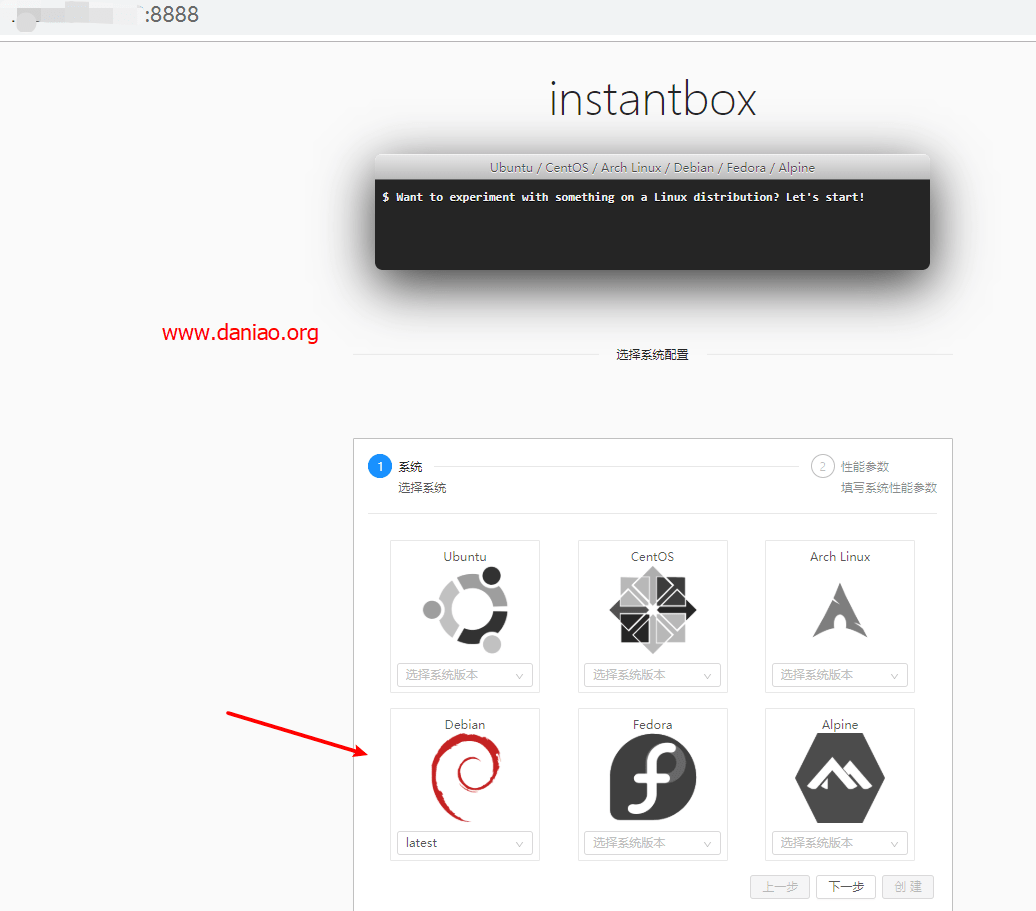Click the Debian card title text

click(465, 725)
